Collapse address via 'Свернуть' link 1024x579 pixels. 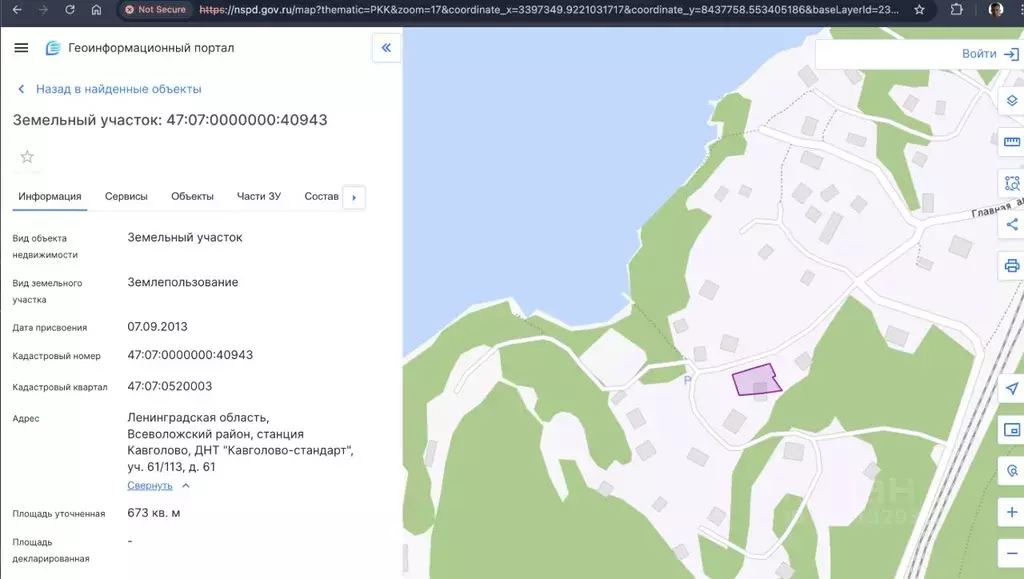[x=150, y=486]
